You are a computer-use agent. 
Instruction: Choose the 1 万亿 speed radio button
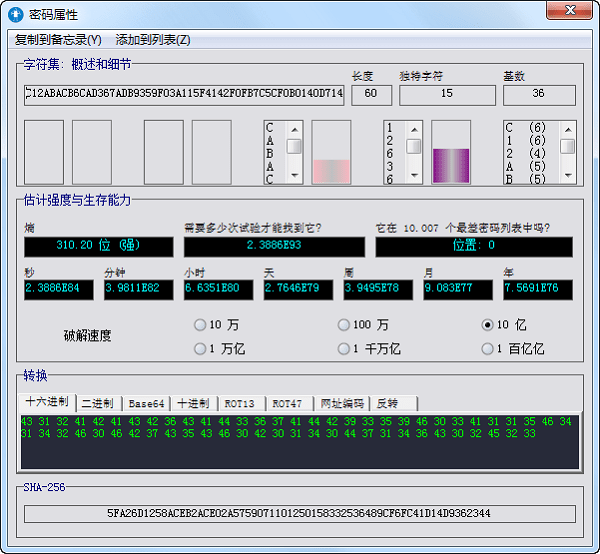(x=200, y=349)
